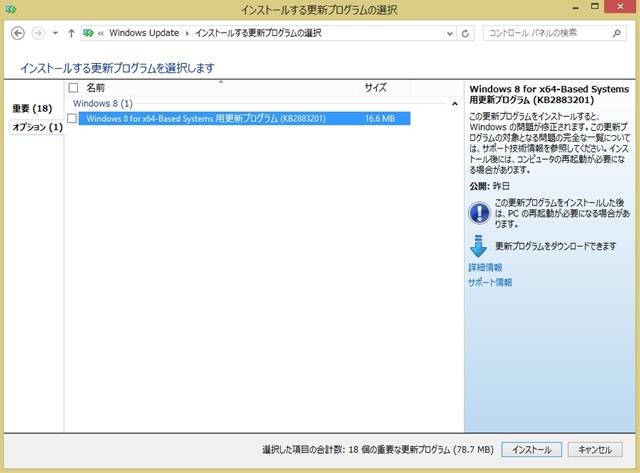Switch to the 重要 (18) tab
The width and height of the screenshot is (640, 473).
coord(32,109)
